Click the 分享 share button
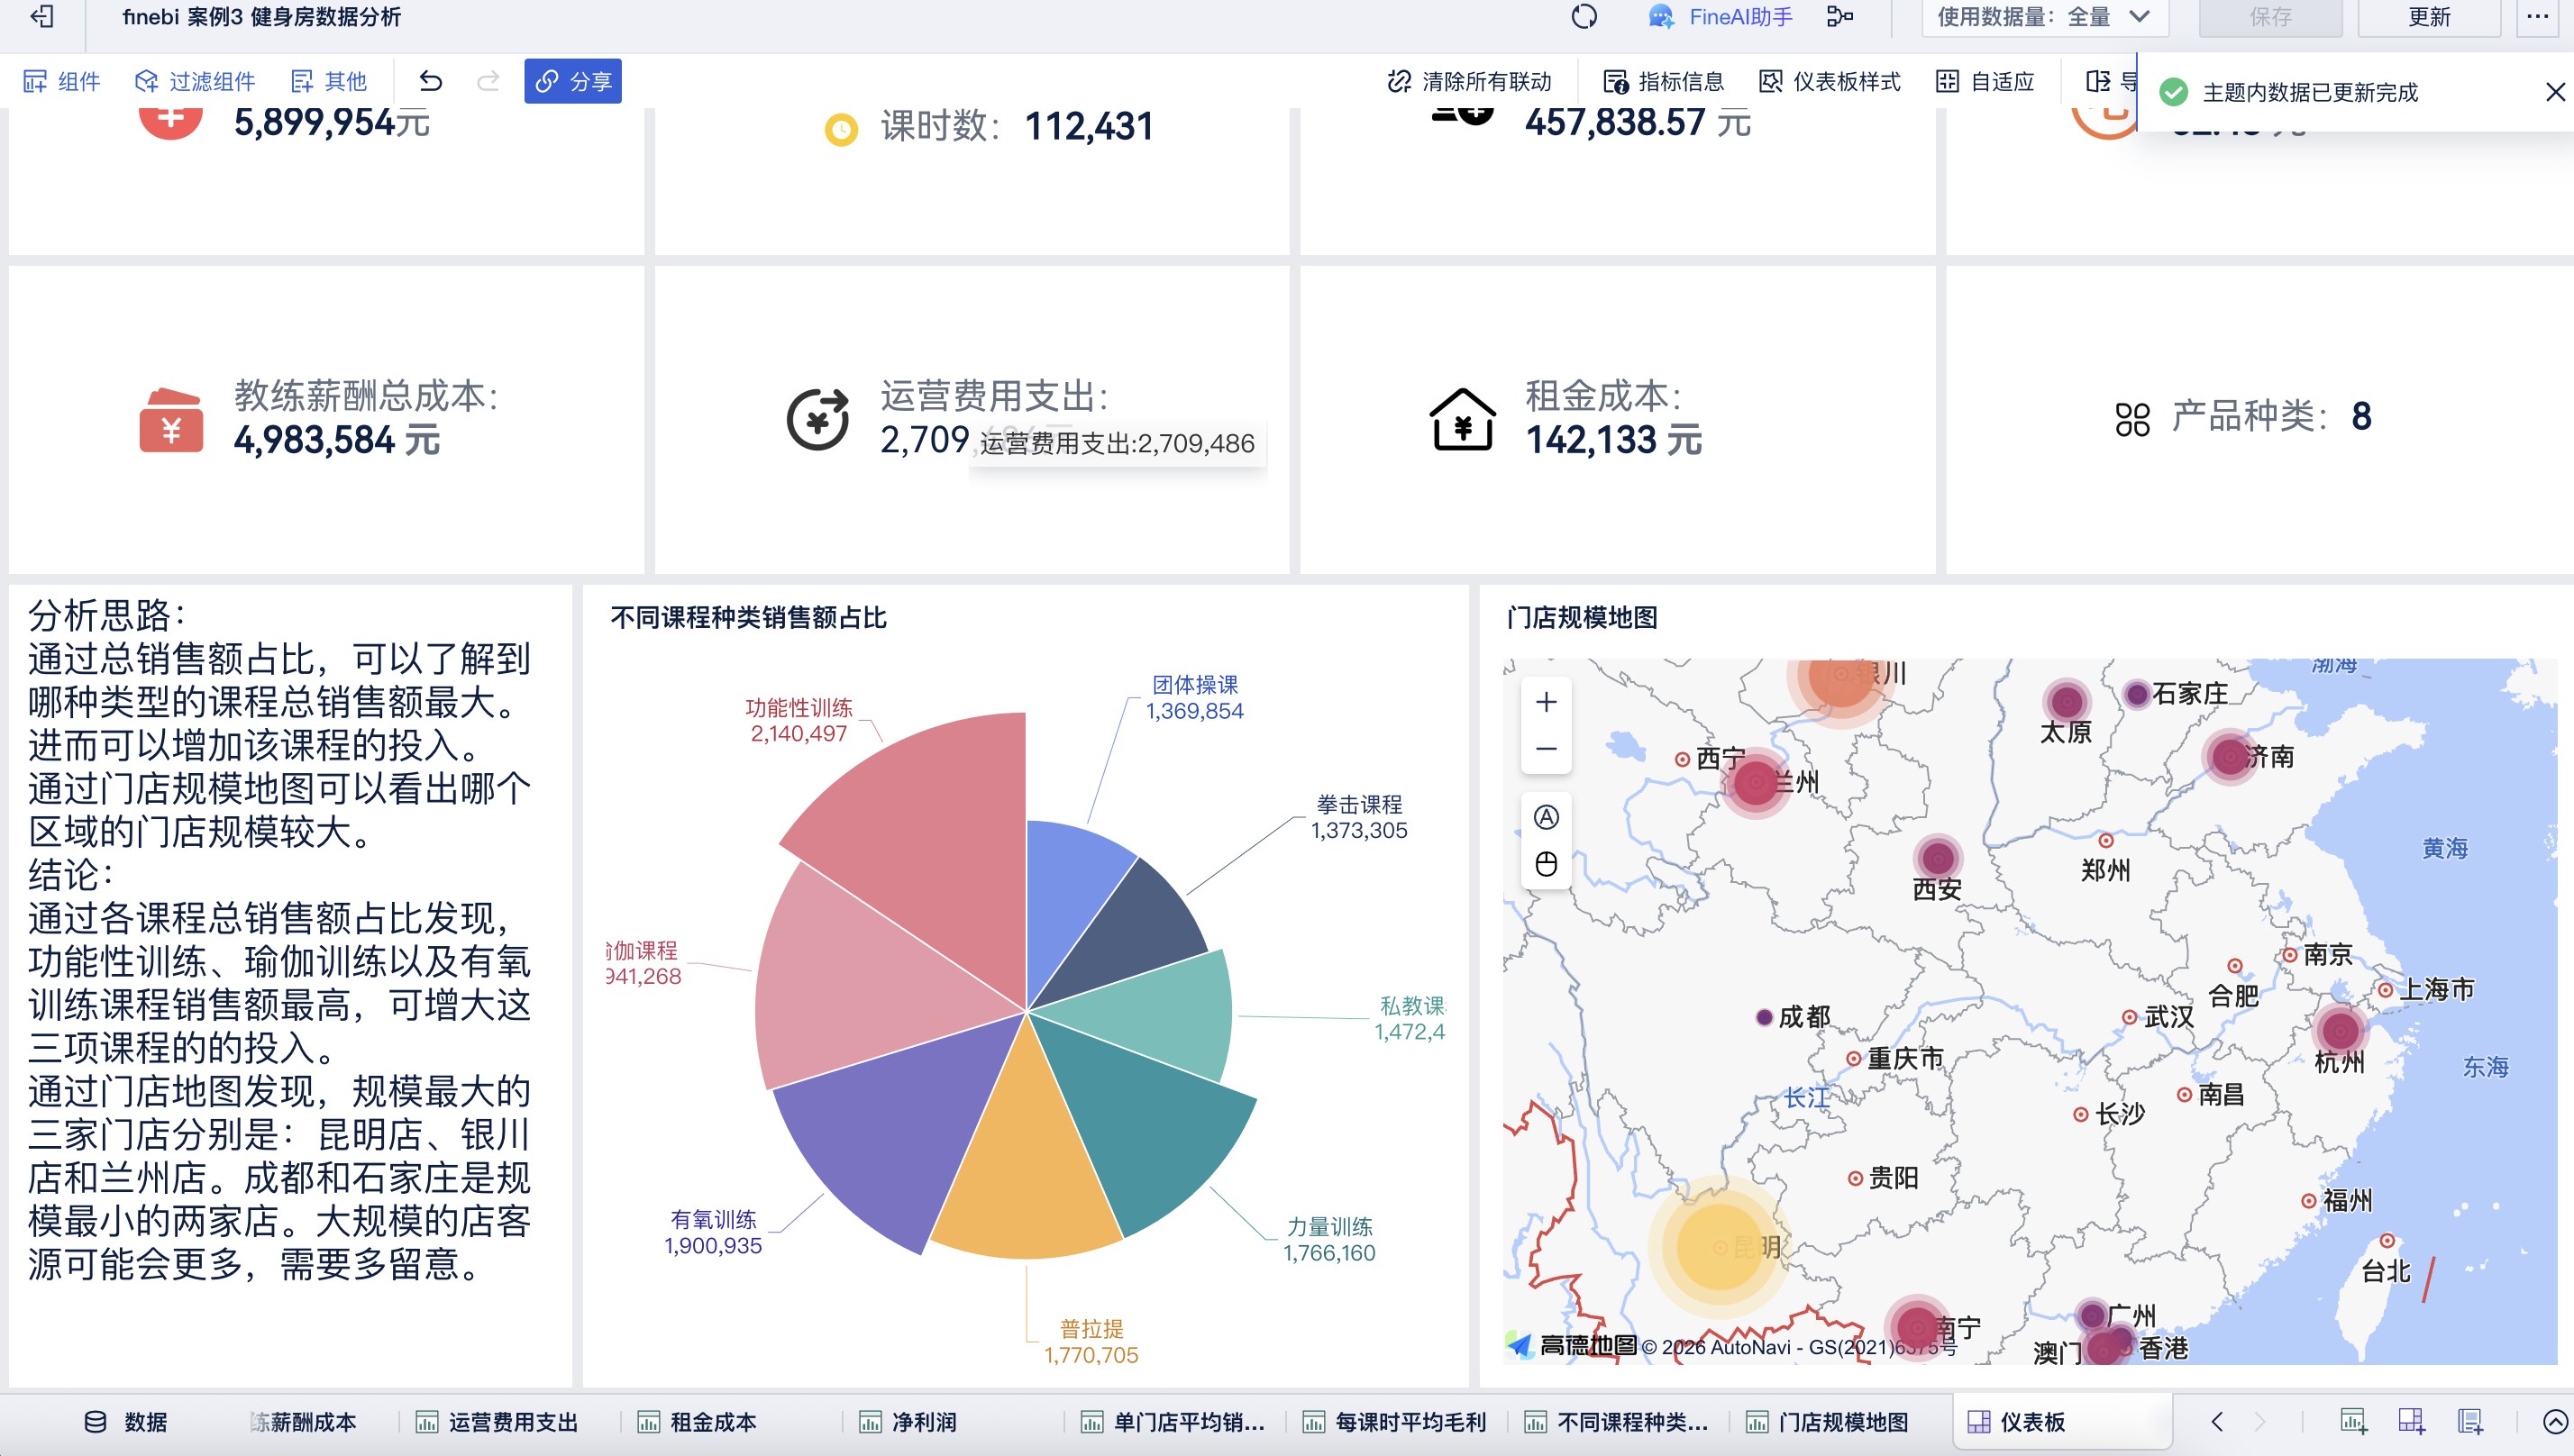Image resolution: width=2574 pixels, height=1456 pixels. [x=572, y=81]
